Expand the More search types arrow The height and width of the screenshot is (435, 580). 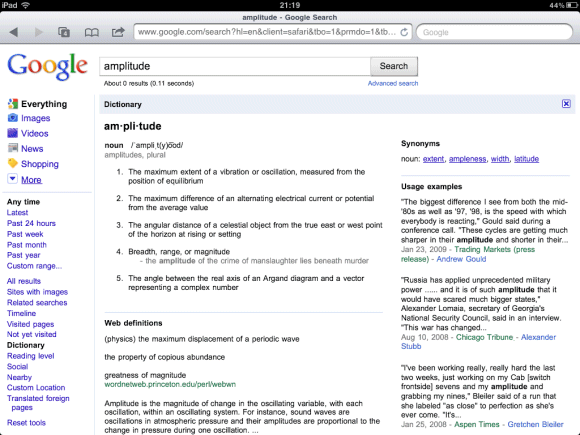click(x=12, y=179)
